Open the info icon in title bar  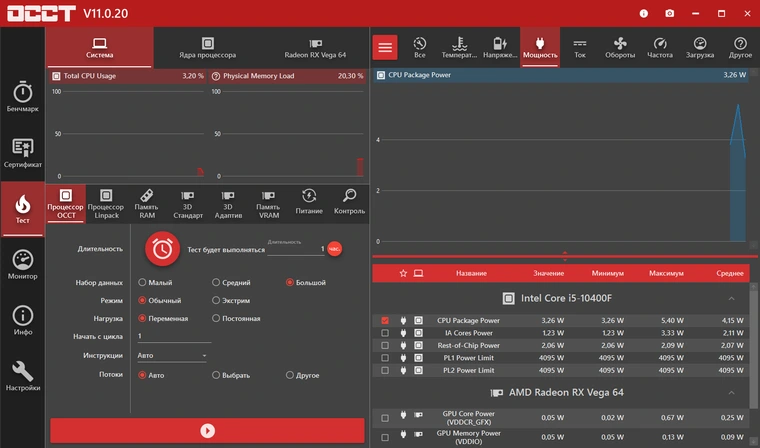[644, 14]
